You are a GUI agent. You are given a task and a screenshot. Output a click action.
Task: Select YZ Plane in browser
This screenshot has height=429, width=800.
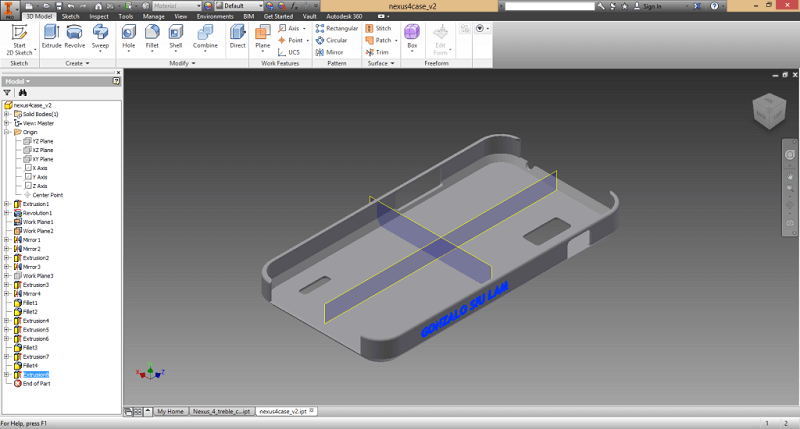coord(43,141)
